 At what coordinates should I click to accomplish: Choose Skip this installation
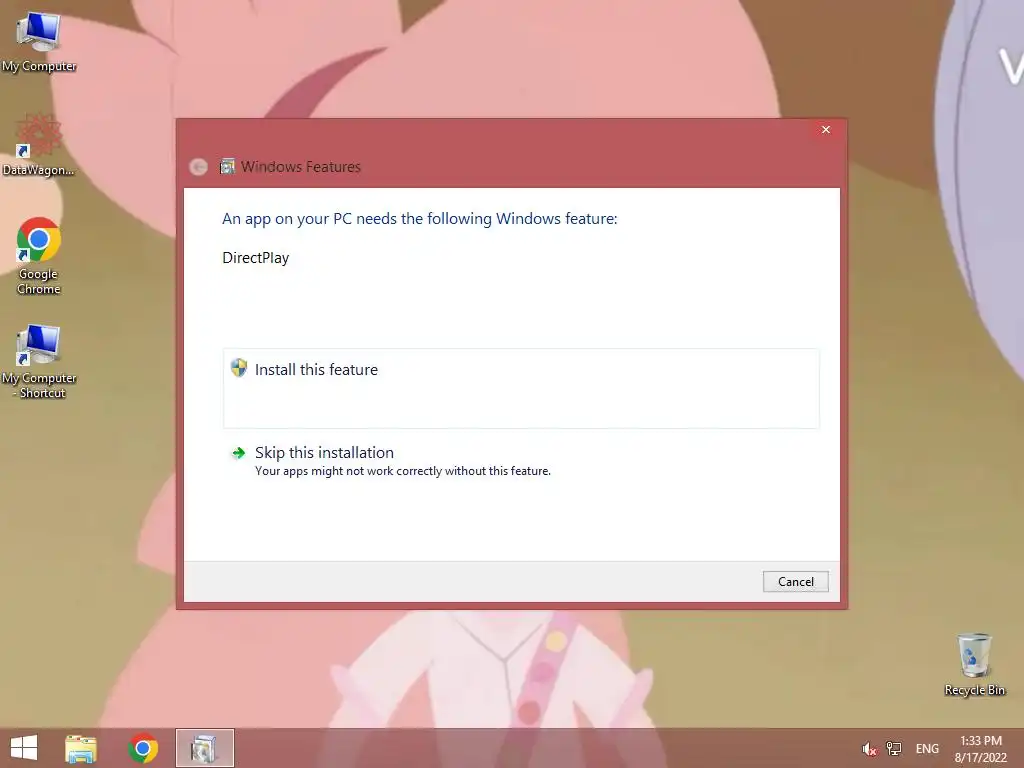coord(521,461)
